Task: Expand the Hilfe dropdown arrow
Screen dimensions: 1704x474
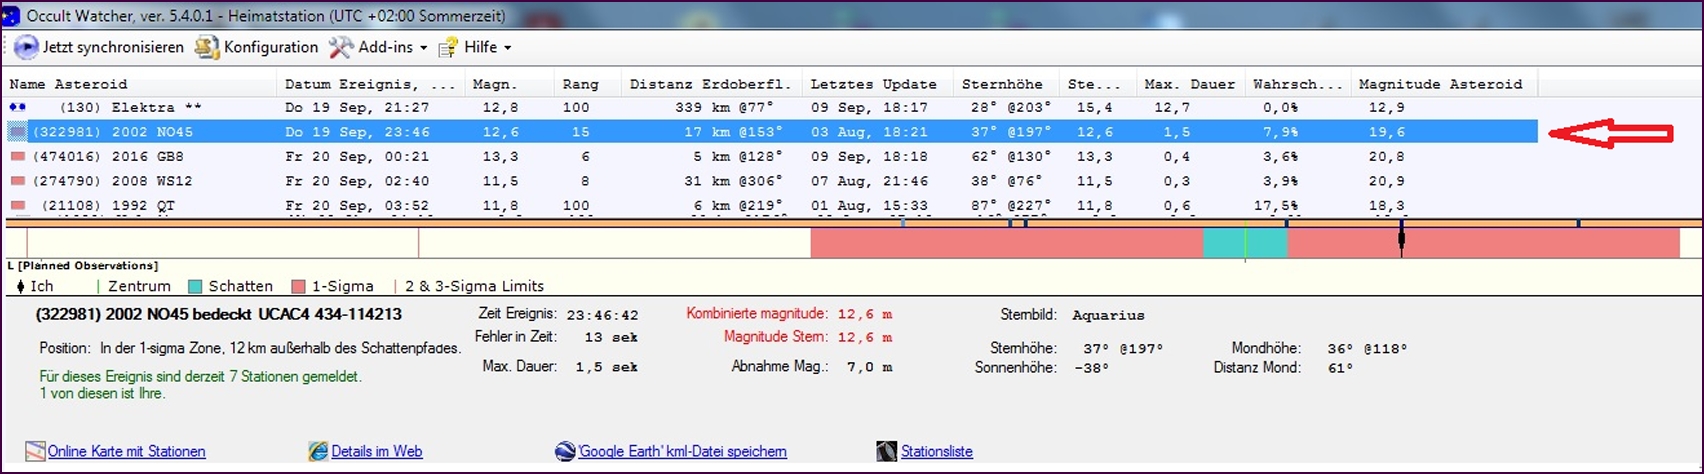Action: (507, 48)
